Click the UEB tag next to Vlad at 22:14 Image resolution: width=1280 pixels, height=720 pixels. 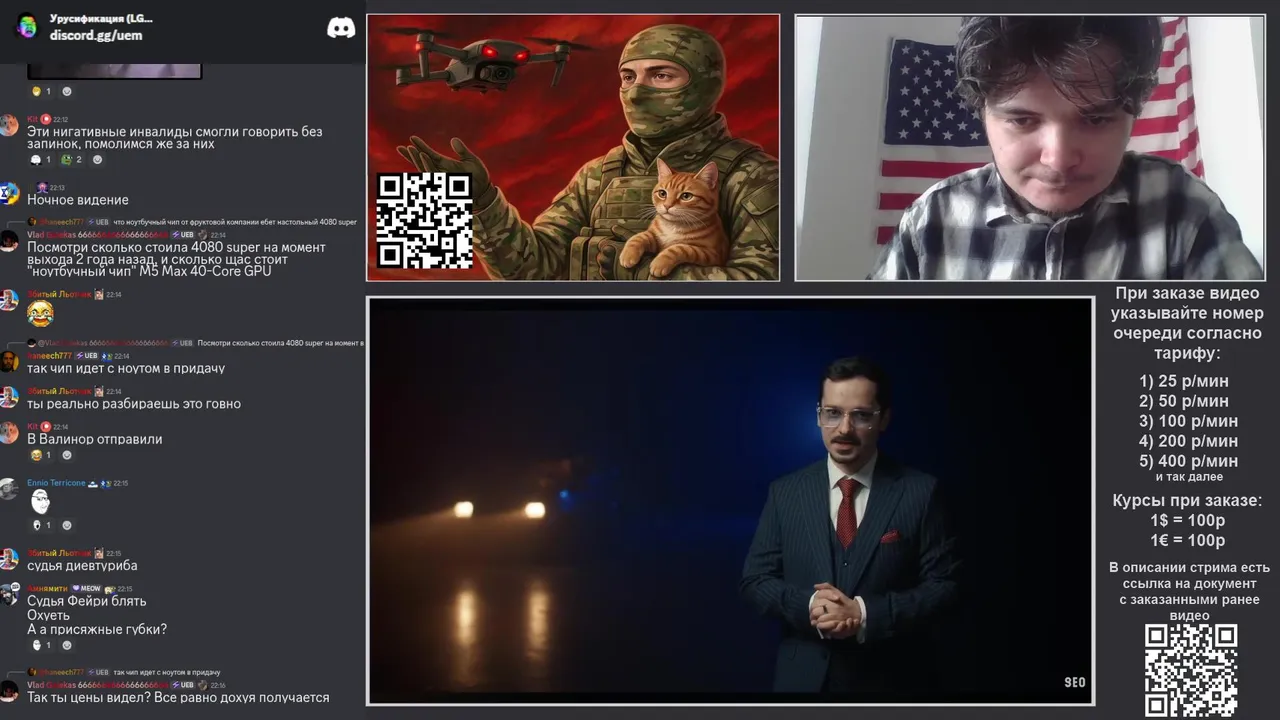pyautogui.click(x=185, y=235)
